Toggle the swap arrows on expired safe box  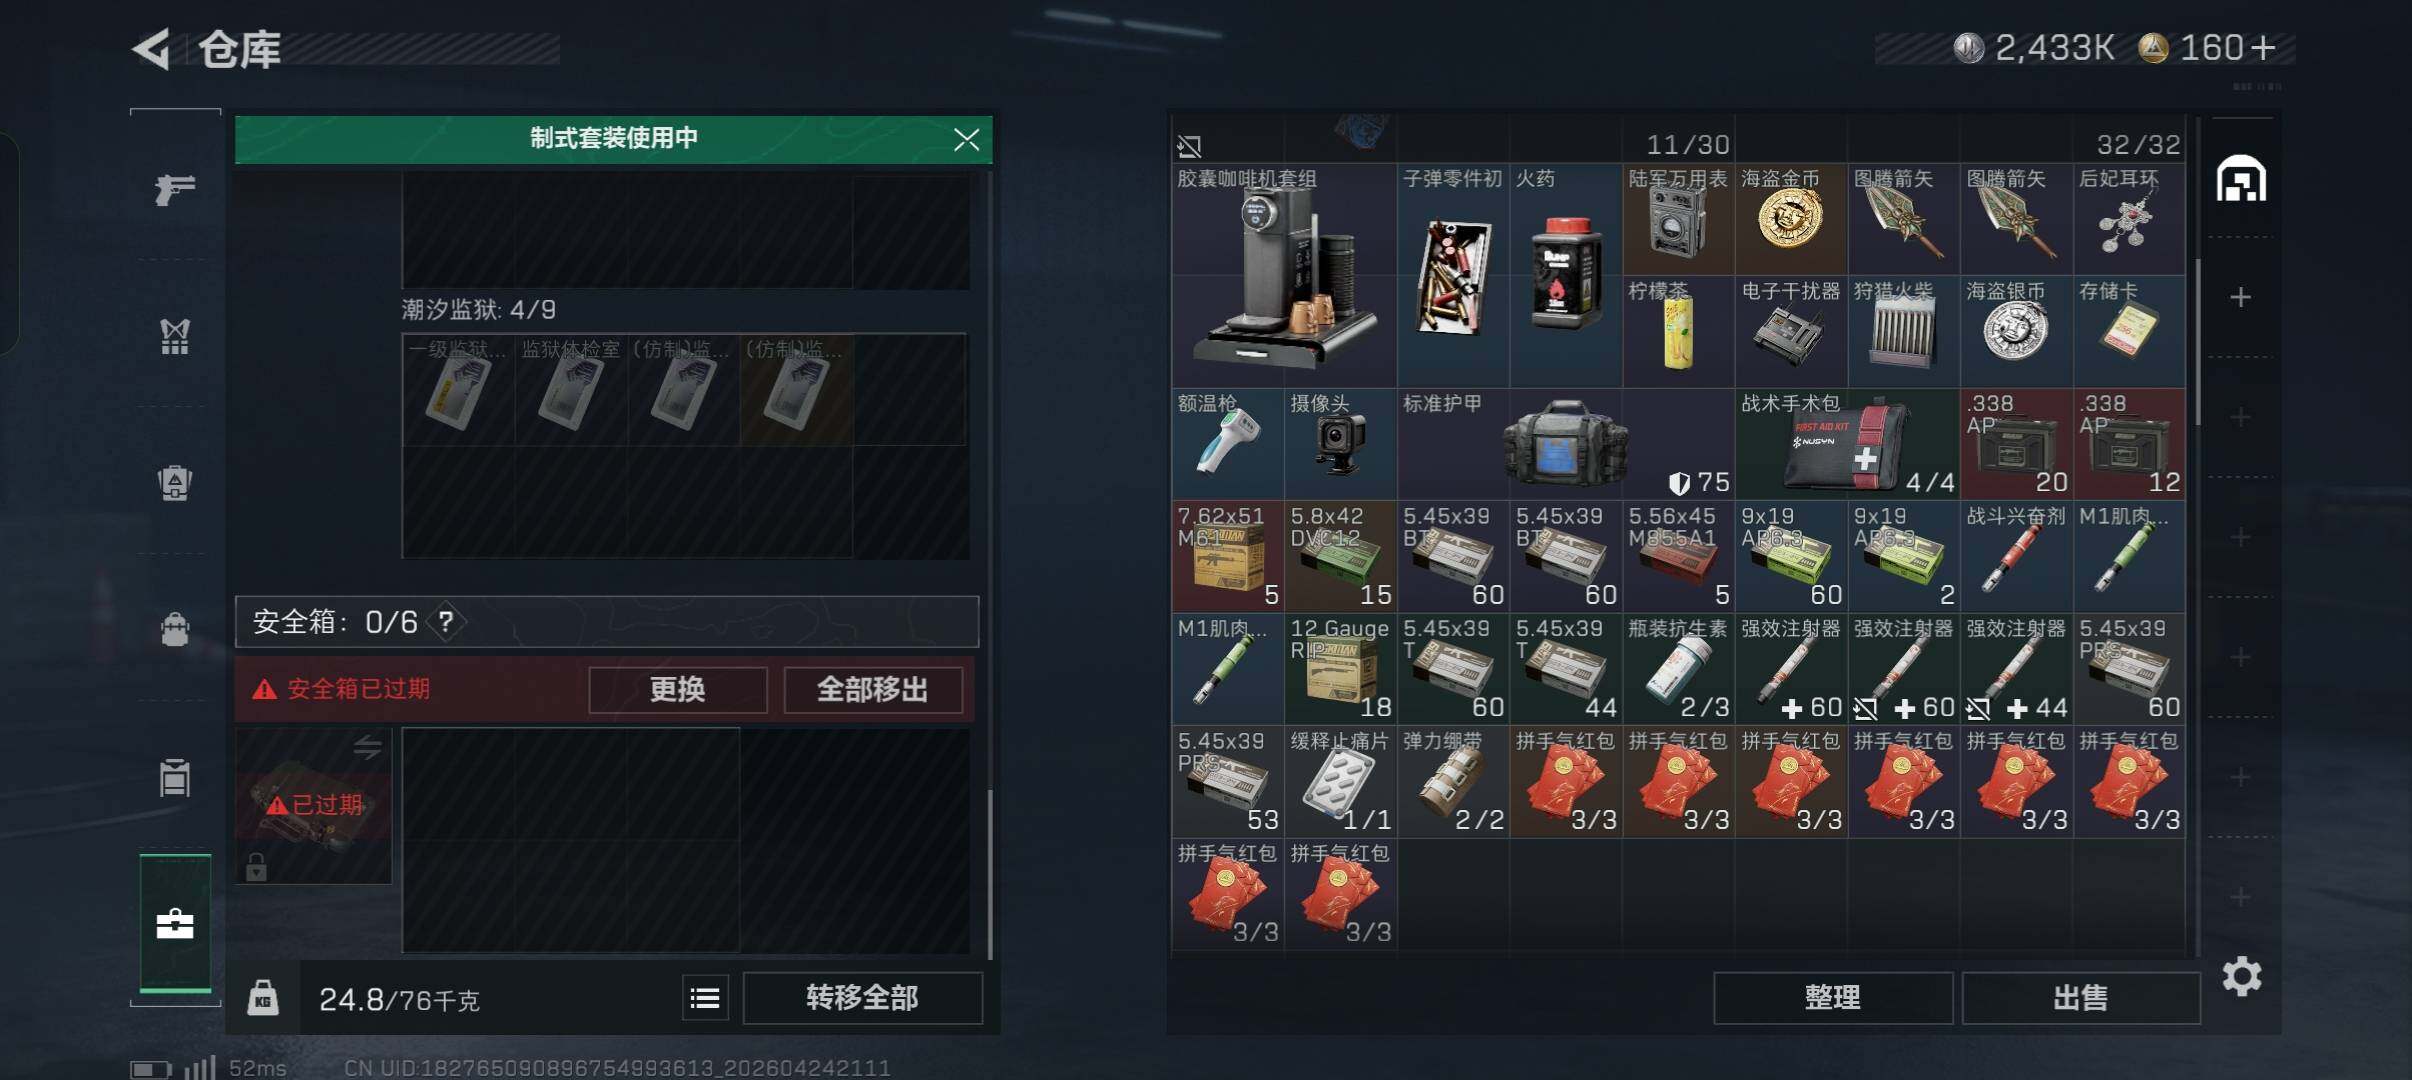coord(367,747)
